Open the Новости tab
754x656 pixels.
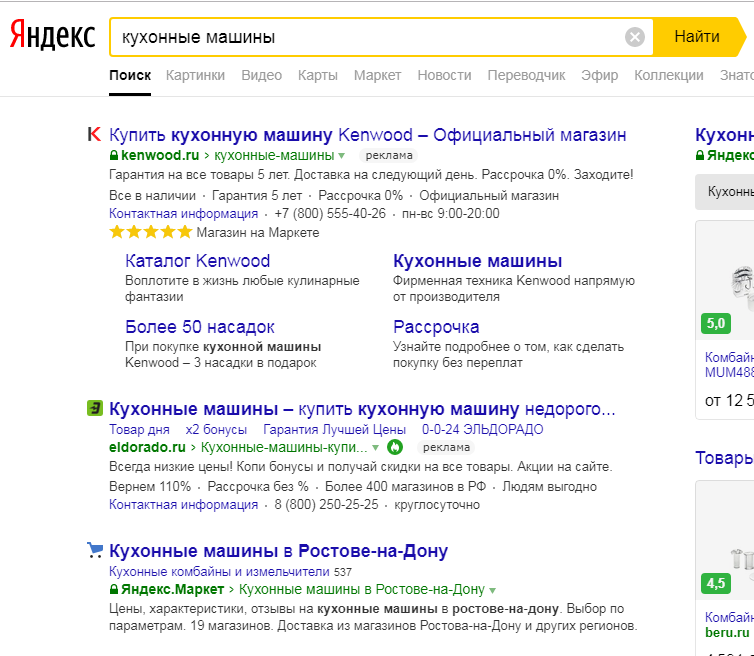tap(444, 76)
